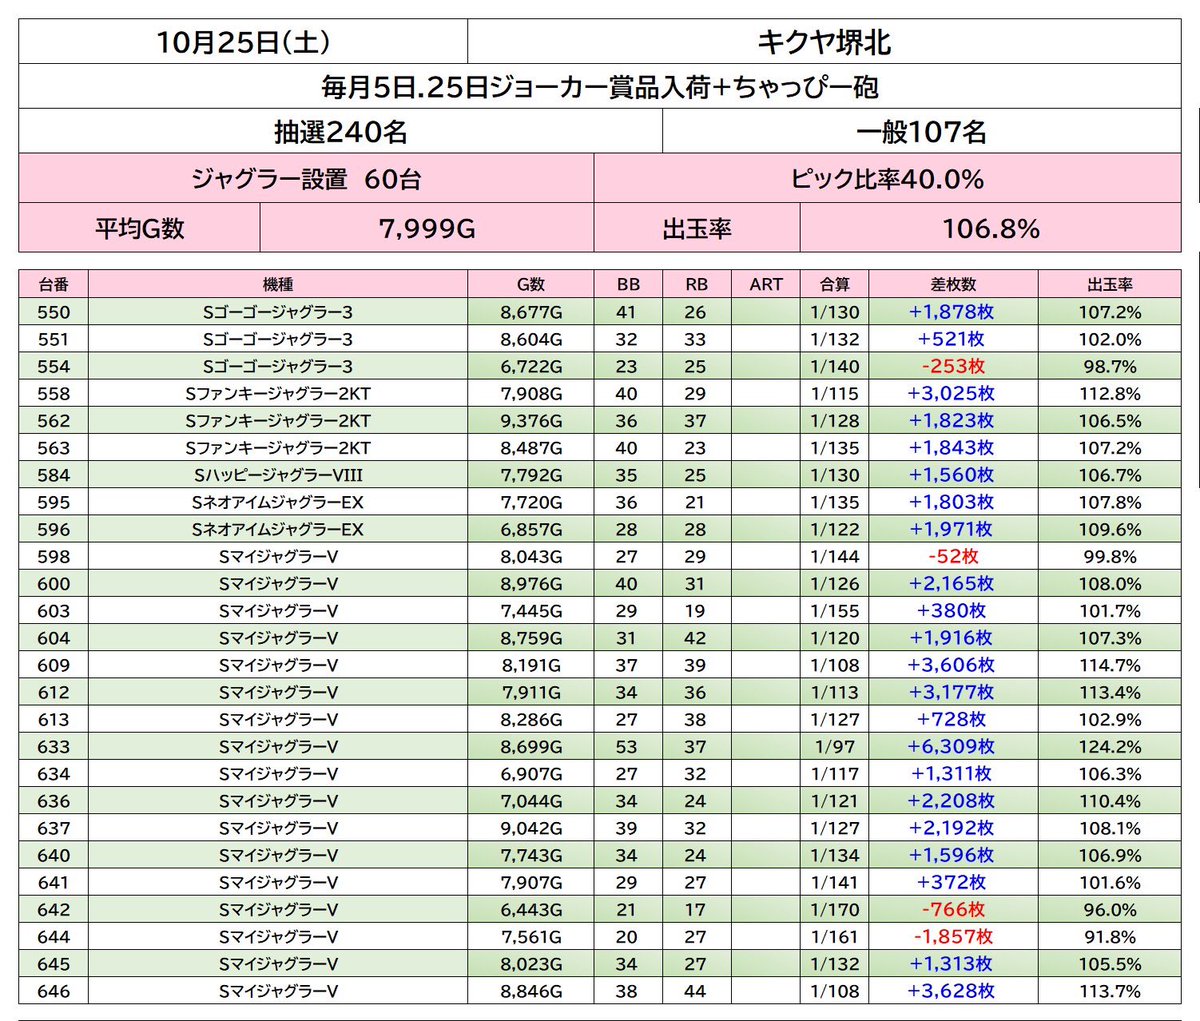The height and width of the screenshot is (1021, 1200).
Task: Click the hall name キクヤ堺北
Action: (x=824, y=42)
